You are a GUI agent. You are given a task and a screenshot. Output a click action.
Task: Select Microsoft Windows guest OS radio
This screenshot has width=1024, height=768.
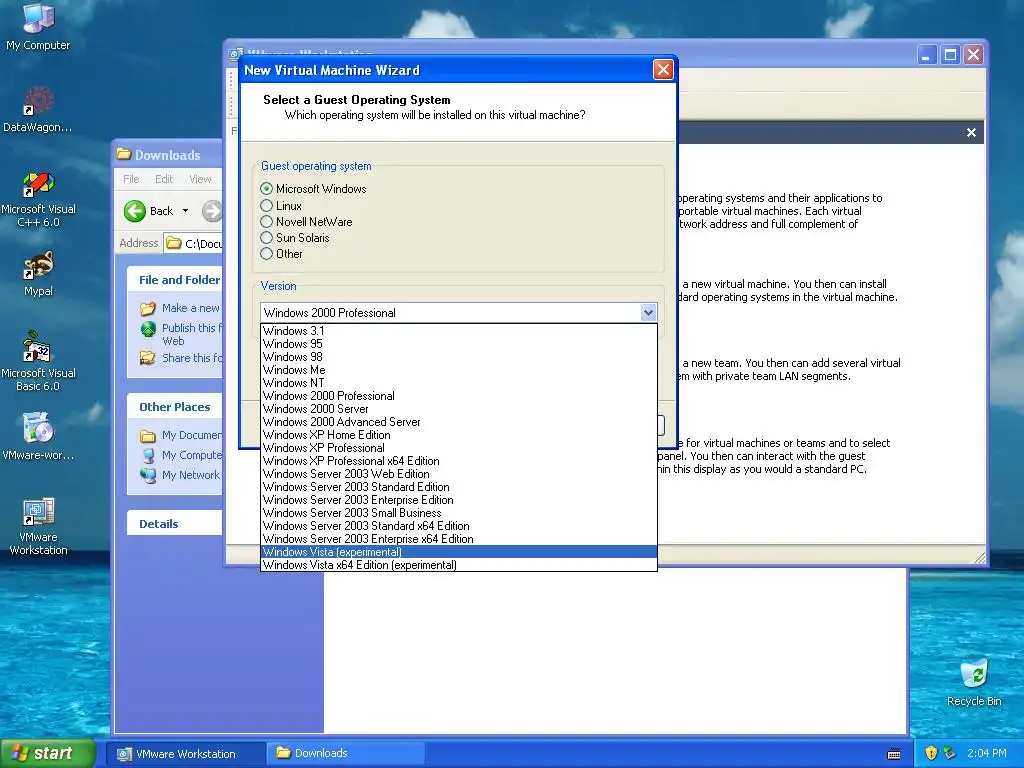pyautogui.click(x=266, y=189)
